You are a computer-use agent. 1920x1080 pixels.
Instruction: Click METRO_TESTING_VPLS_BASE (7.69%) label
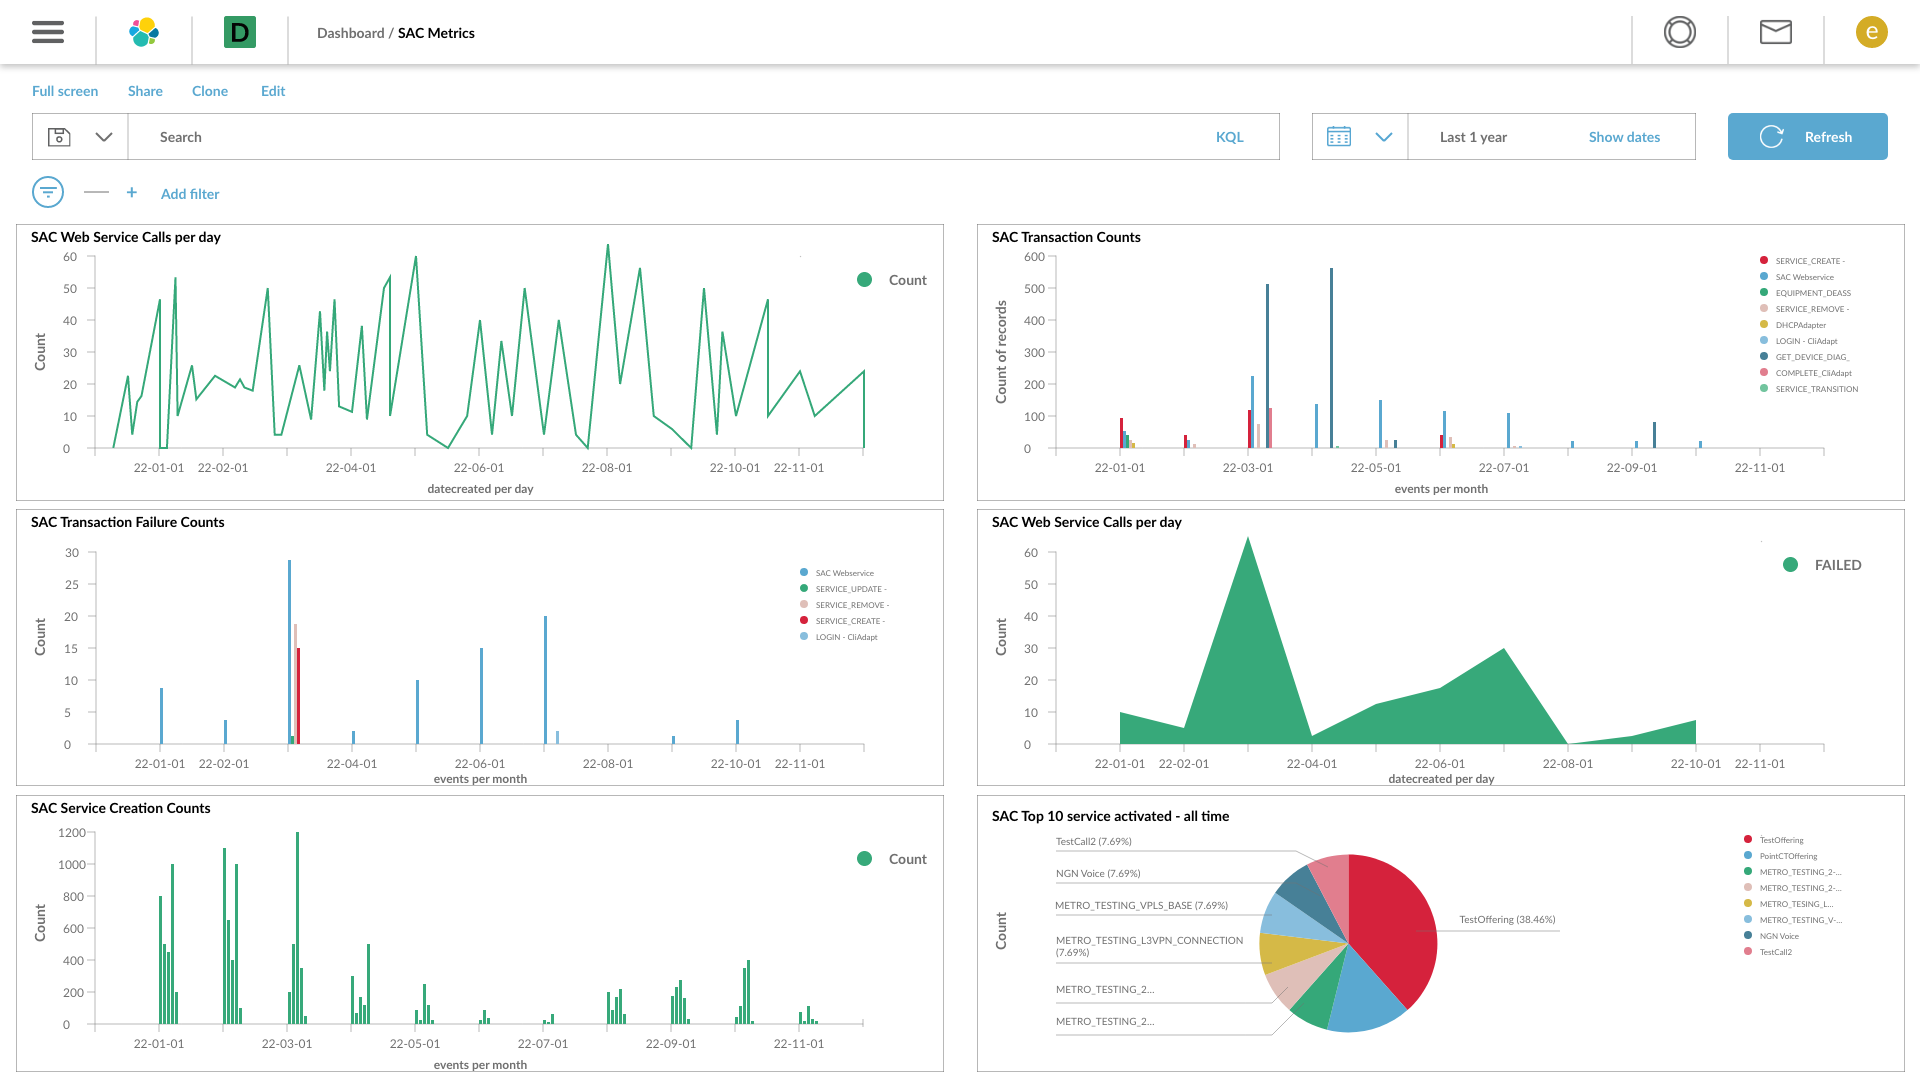click(x=1142, y=905)
